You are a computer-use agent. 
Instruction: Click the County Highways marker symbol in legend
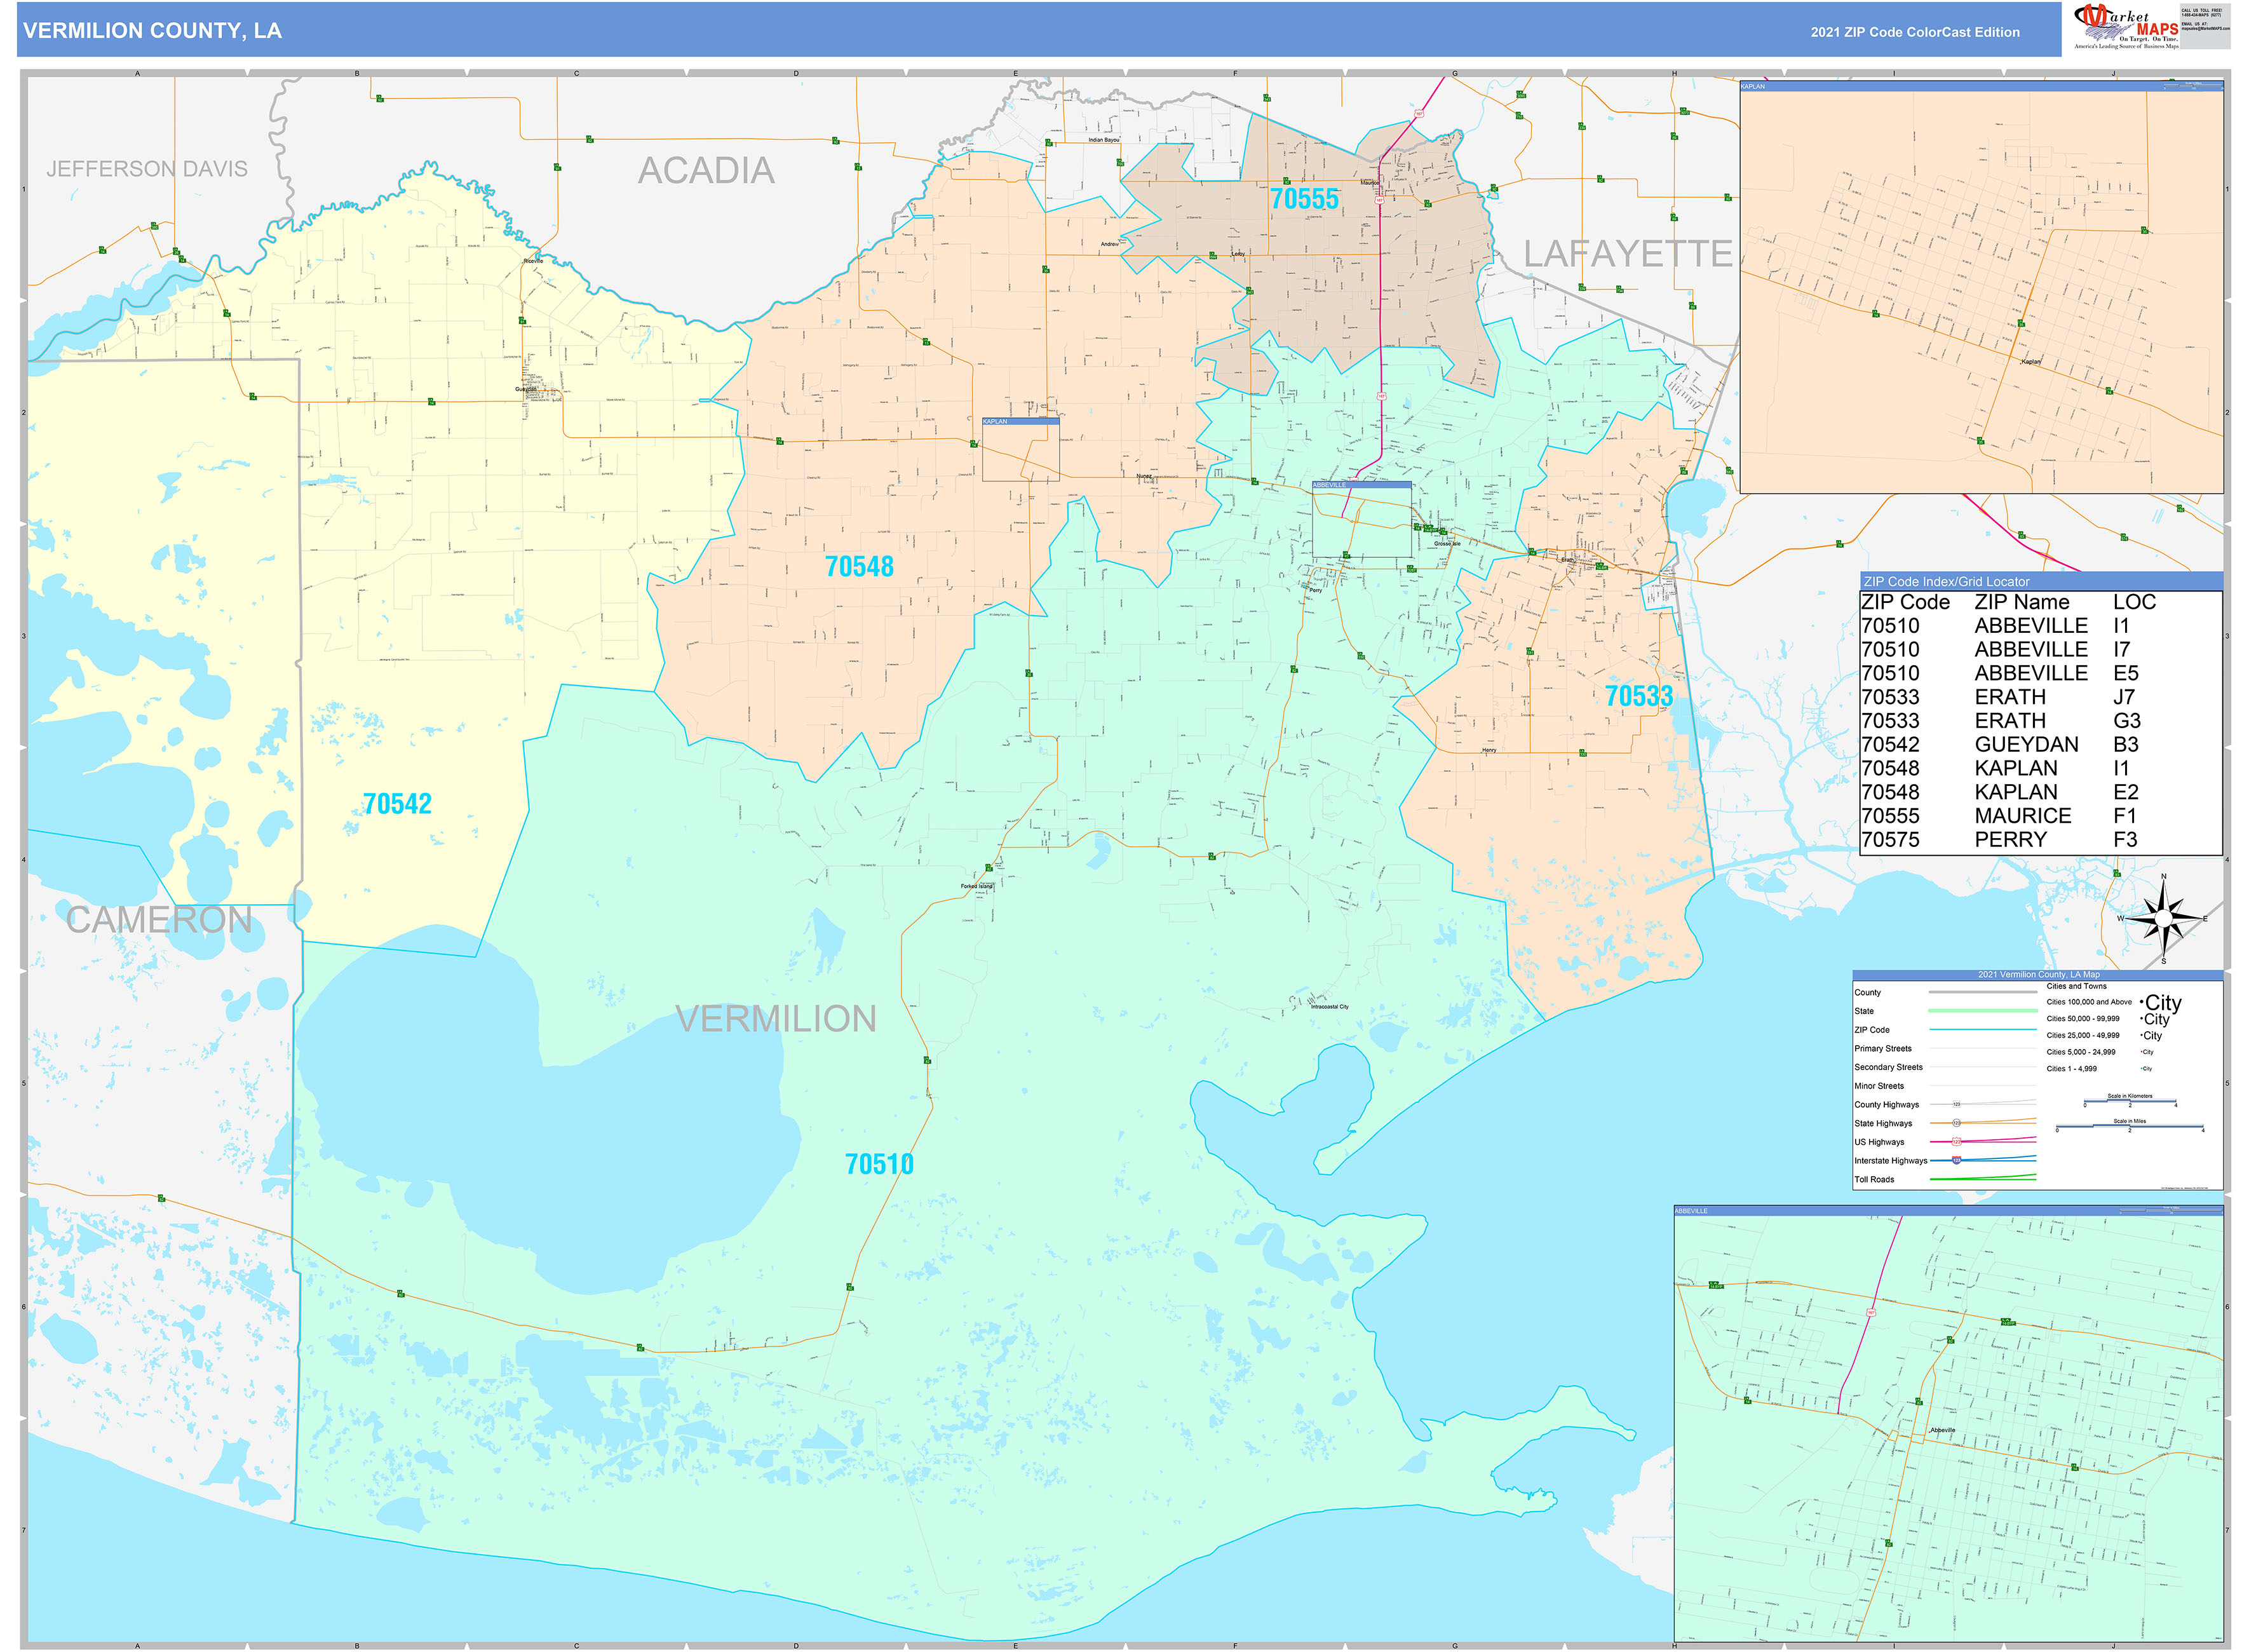click(x=1958, y=1104)
